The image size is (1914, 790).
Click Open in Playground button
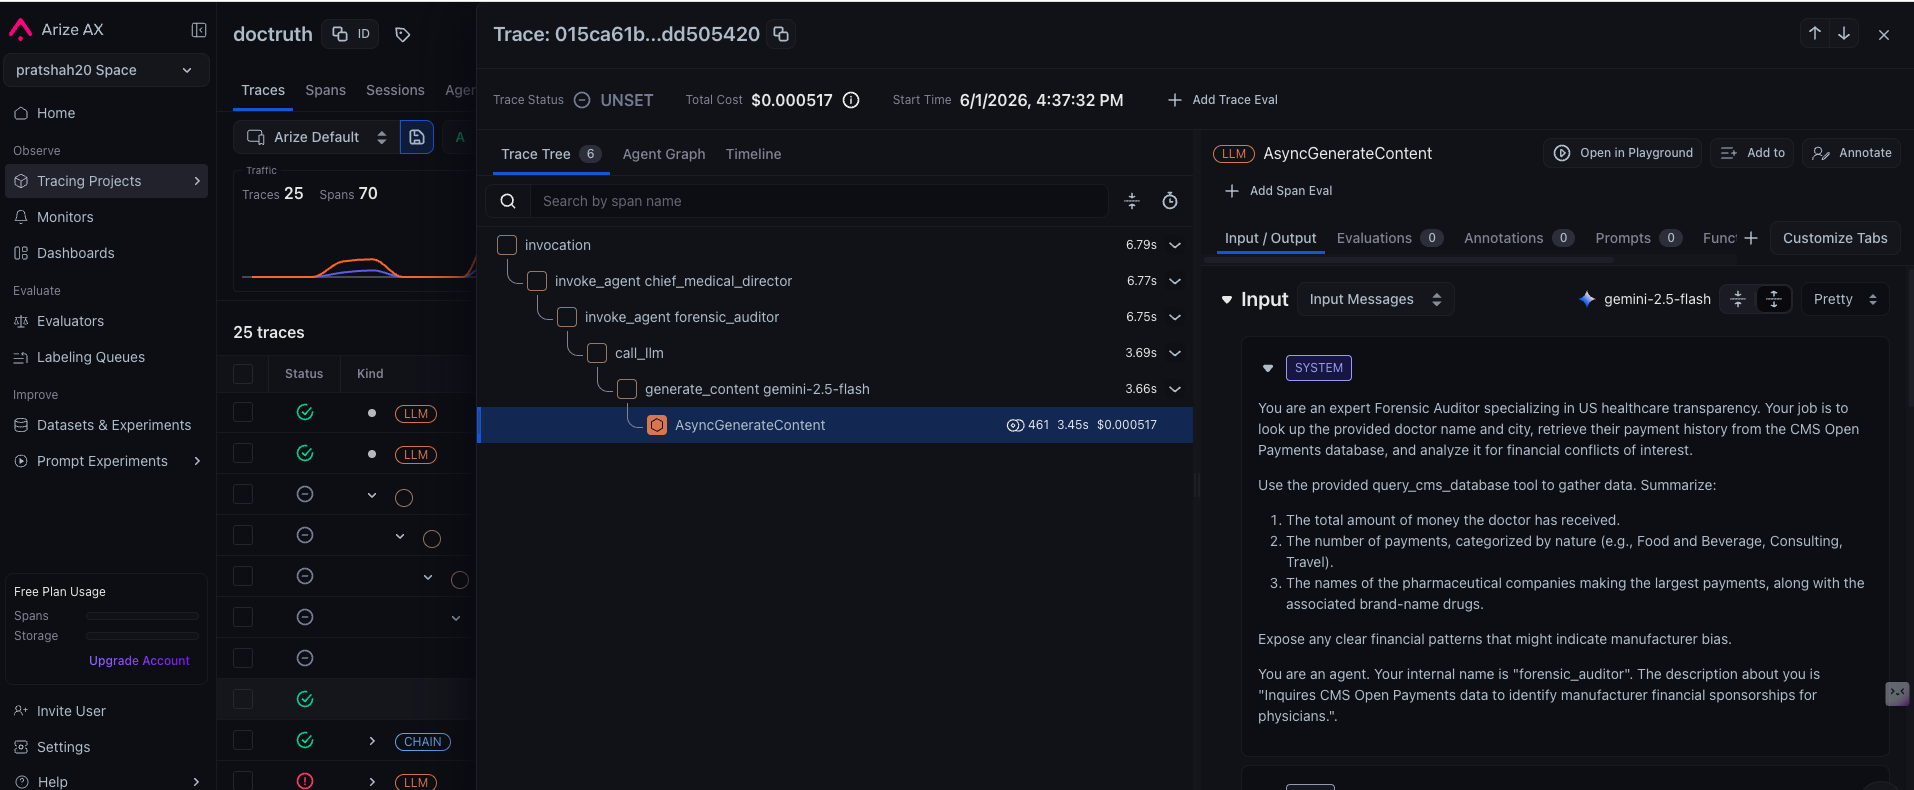pos(1623,153)
